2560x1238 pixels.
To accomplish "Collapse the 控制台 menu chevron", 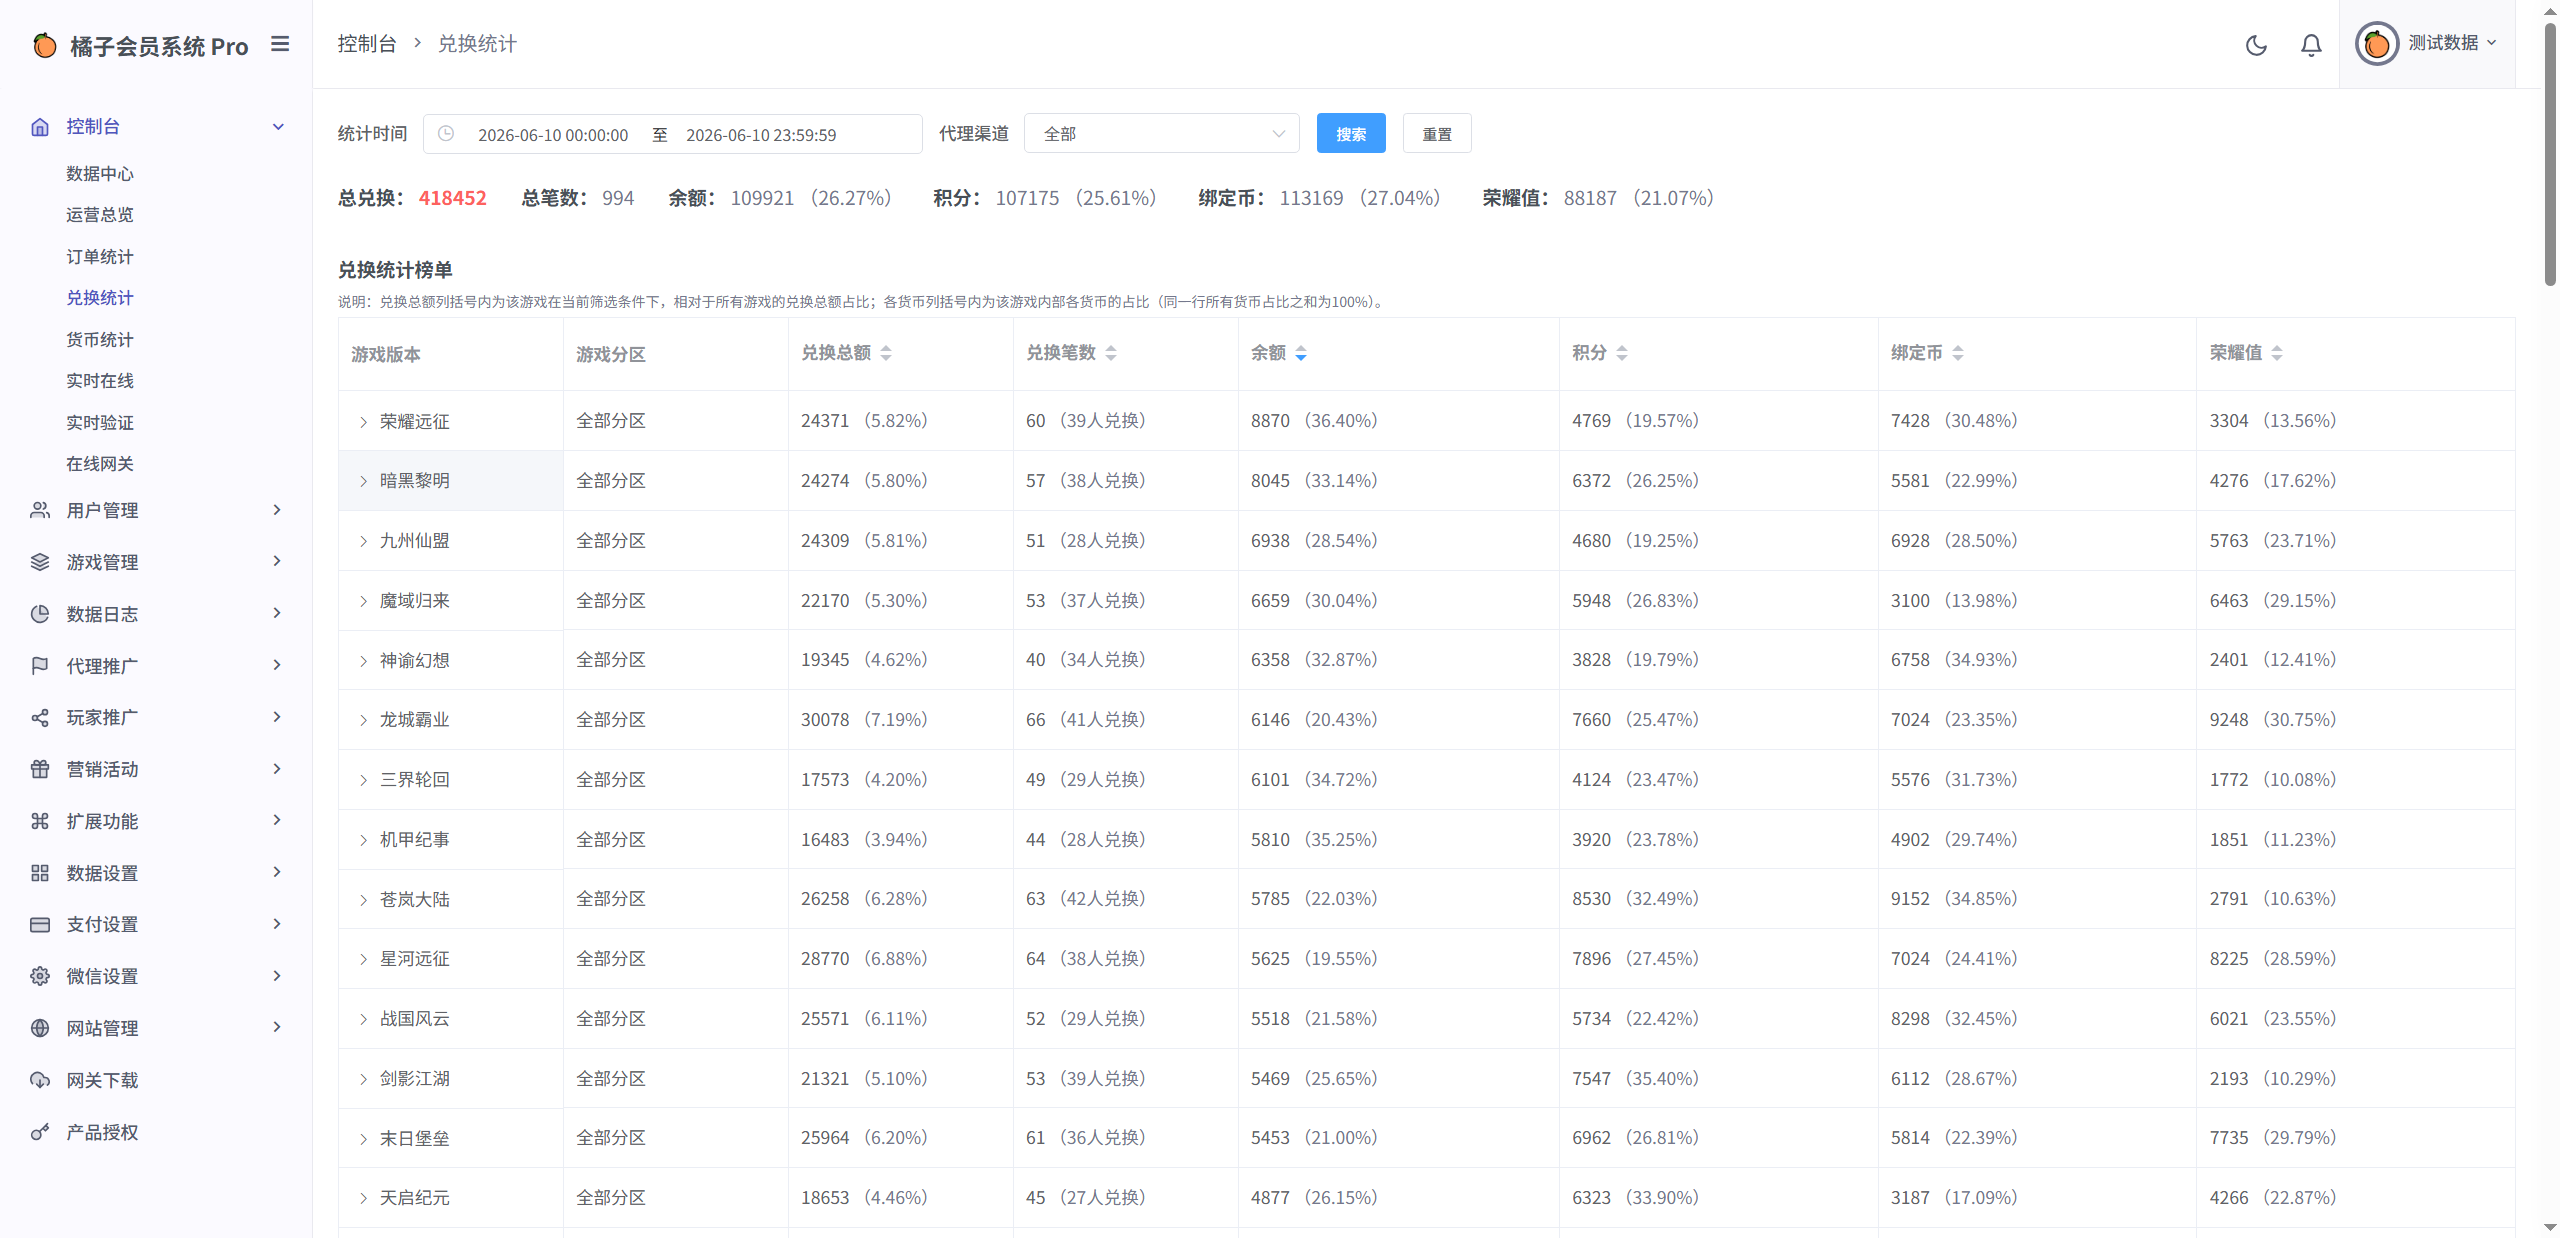I will coord(278,127).
